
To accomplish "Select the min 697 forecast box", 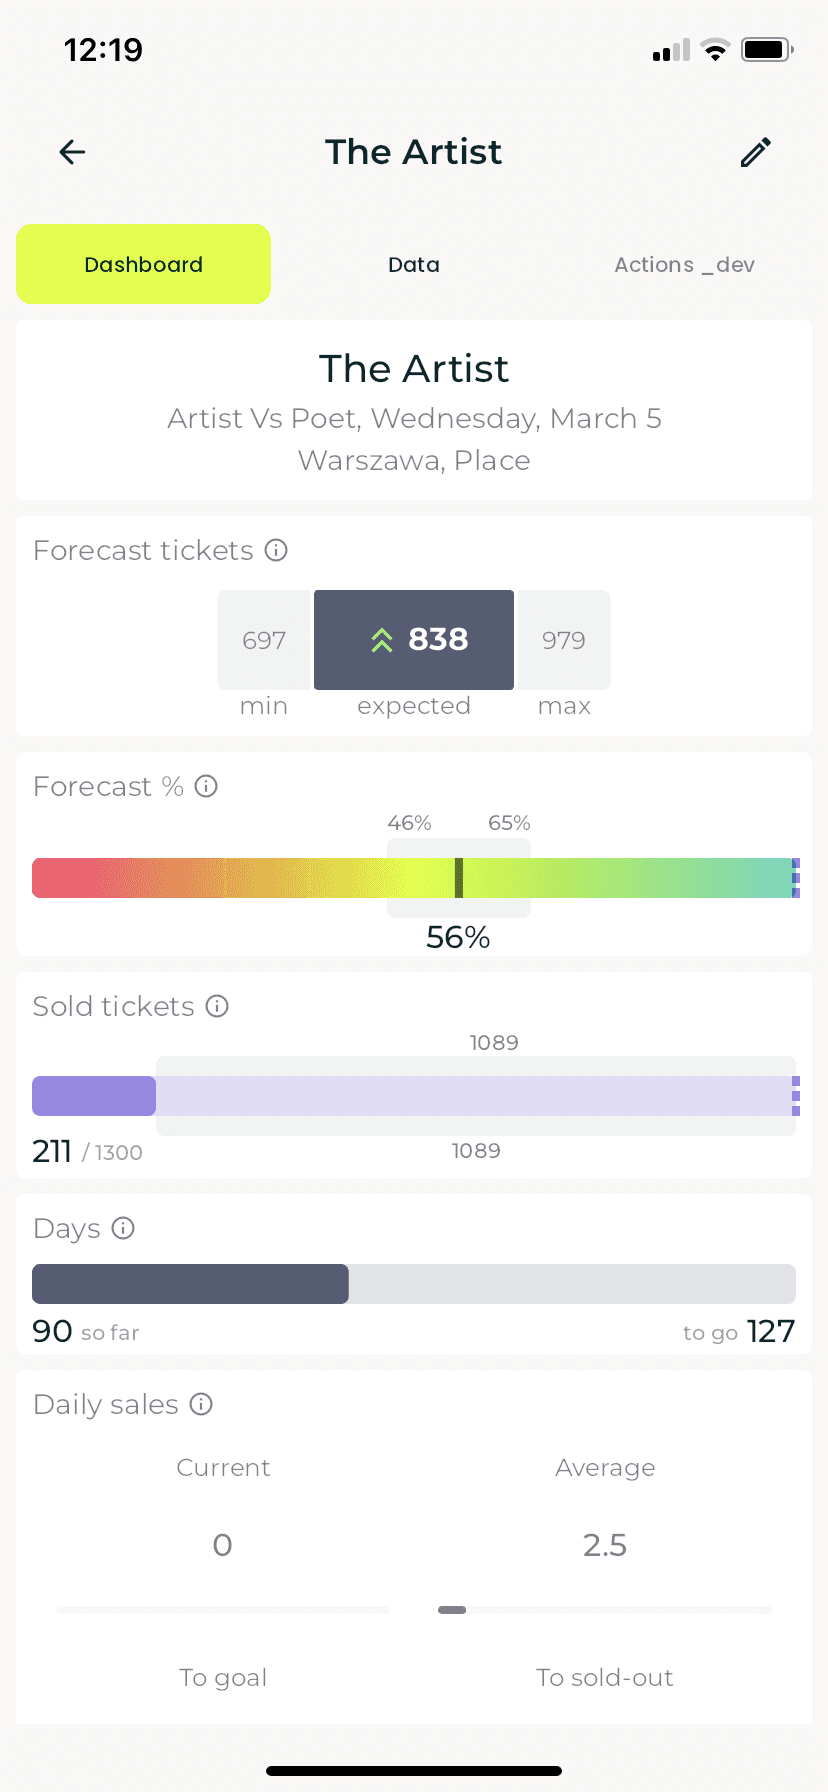I will pos(265,640).
